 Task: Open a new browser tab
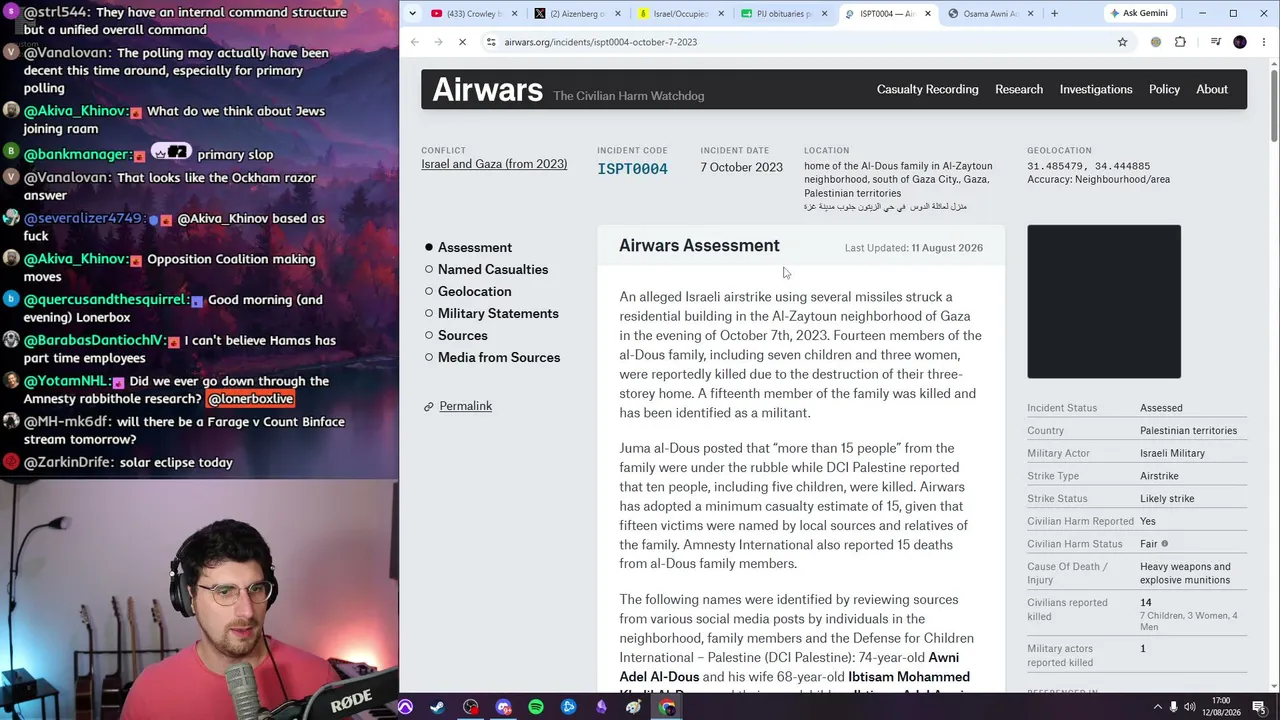click(x=1054, y=14)
